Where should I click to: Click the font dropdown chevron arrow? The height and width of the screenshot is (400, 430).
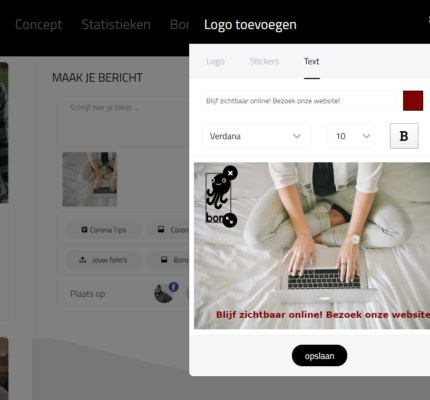pyautogui.click(x=297, y=136)
